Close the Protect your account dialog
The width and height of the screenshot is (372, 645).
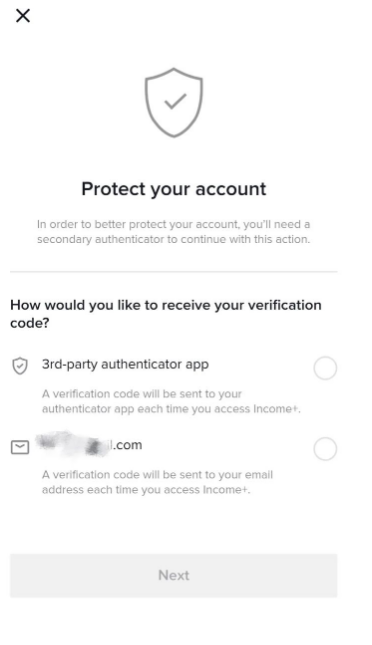[23, 16]
